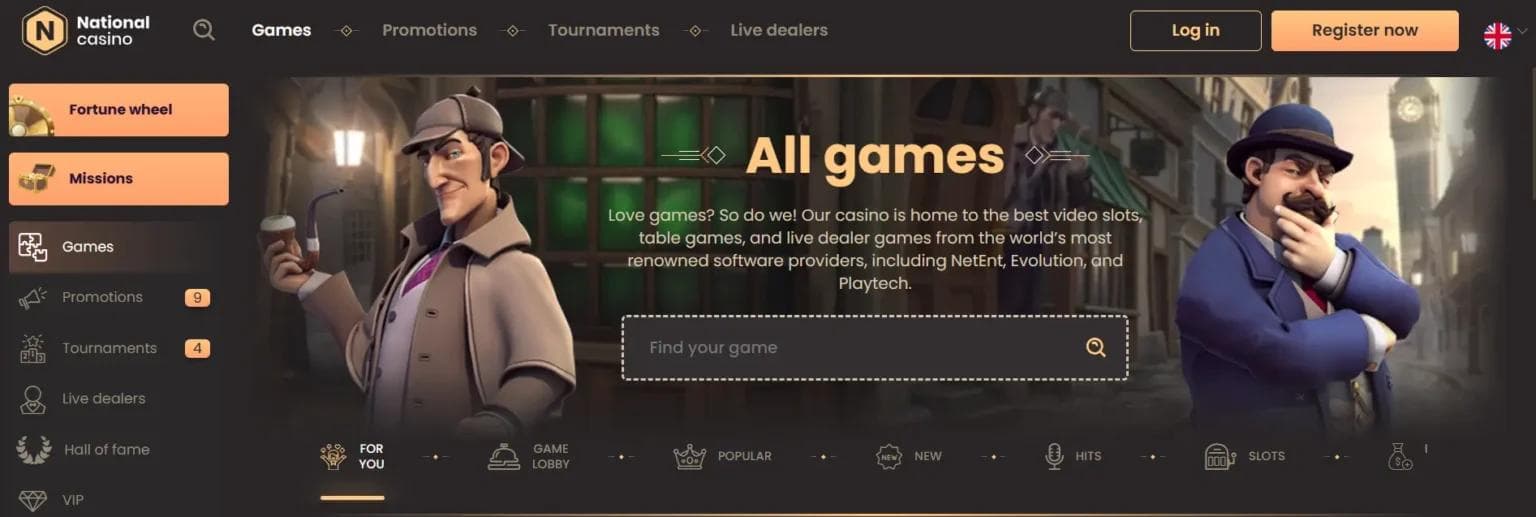Click the Games puzzle icon in sidebar

[33, 247]
